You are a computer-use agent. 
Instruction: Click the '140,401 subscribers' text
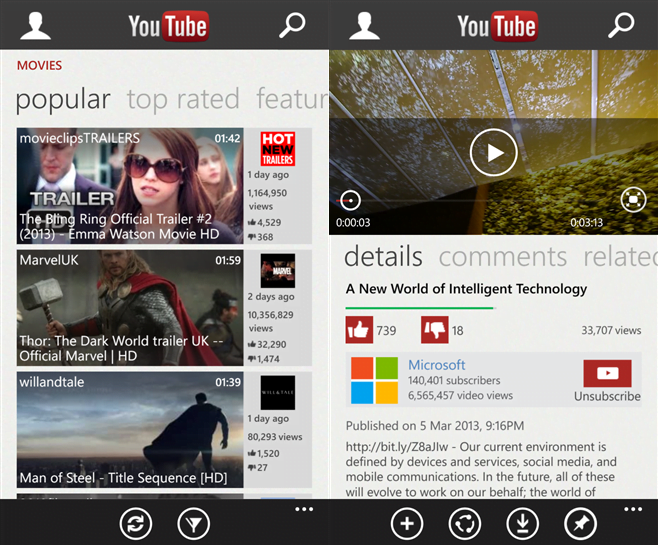pyautogui.click(x=454, y=380)
